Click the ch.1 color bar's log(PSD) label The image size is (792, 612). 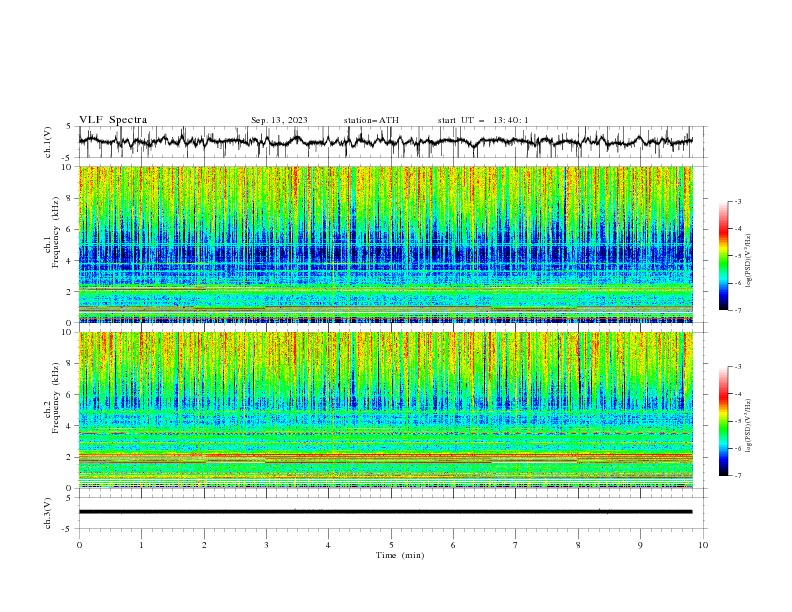point(749,261)
